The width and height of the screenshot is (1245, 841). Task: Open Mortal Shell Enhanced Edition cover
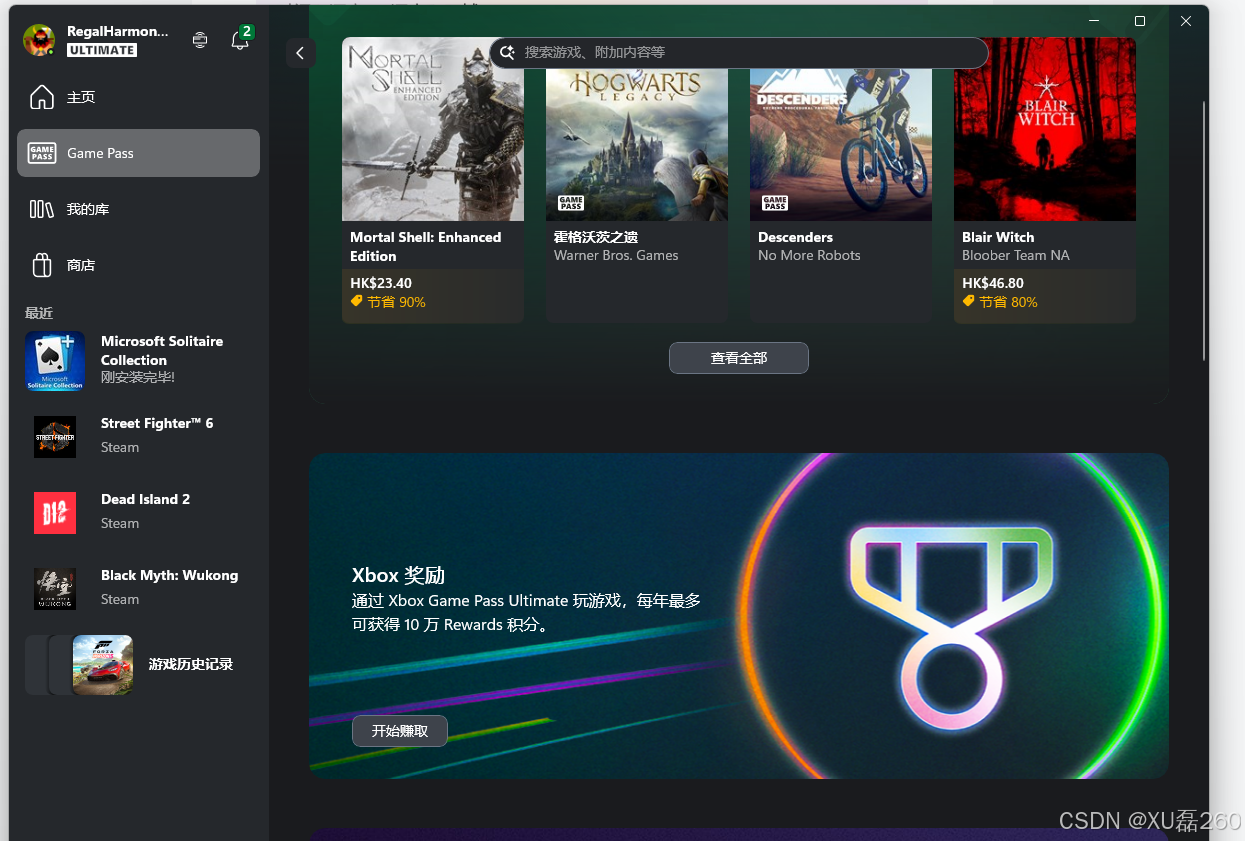(x=433, y=129)
